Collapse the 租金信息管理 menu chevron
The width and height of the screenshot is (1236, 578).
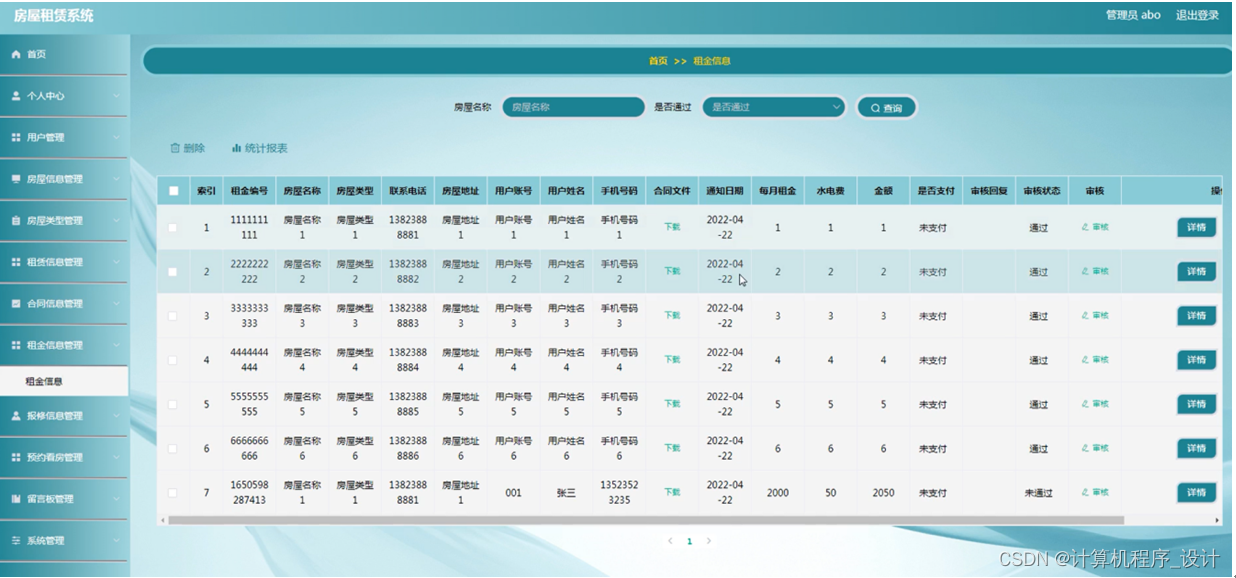[117, 345]
